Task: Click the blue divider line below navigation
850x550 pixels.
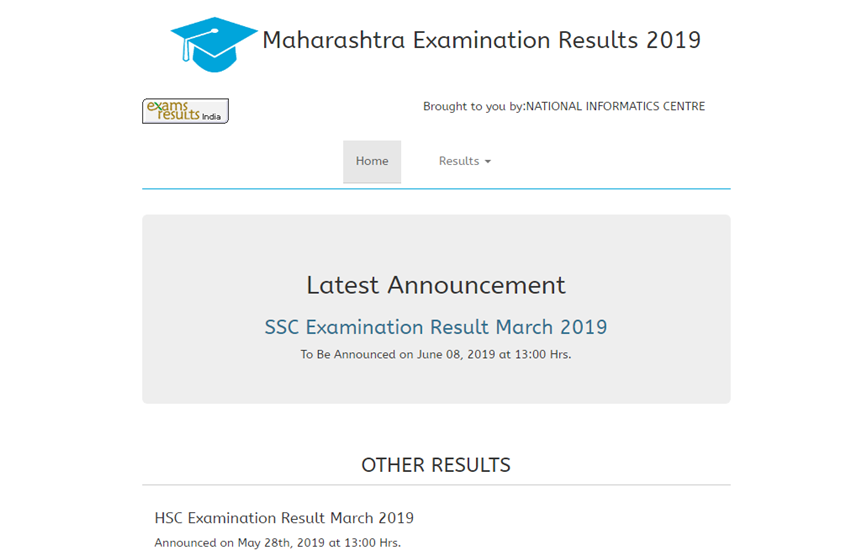Action: pyautogui.click(x=435, y=188)
